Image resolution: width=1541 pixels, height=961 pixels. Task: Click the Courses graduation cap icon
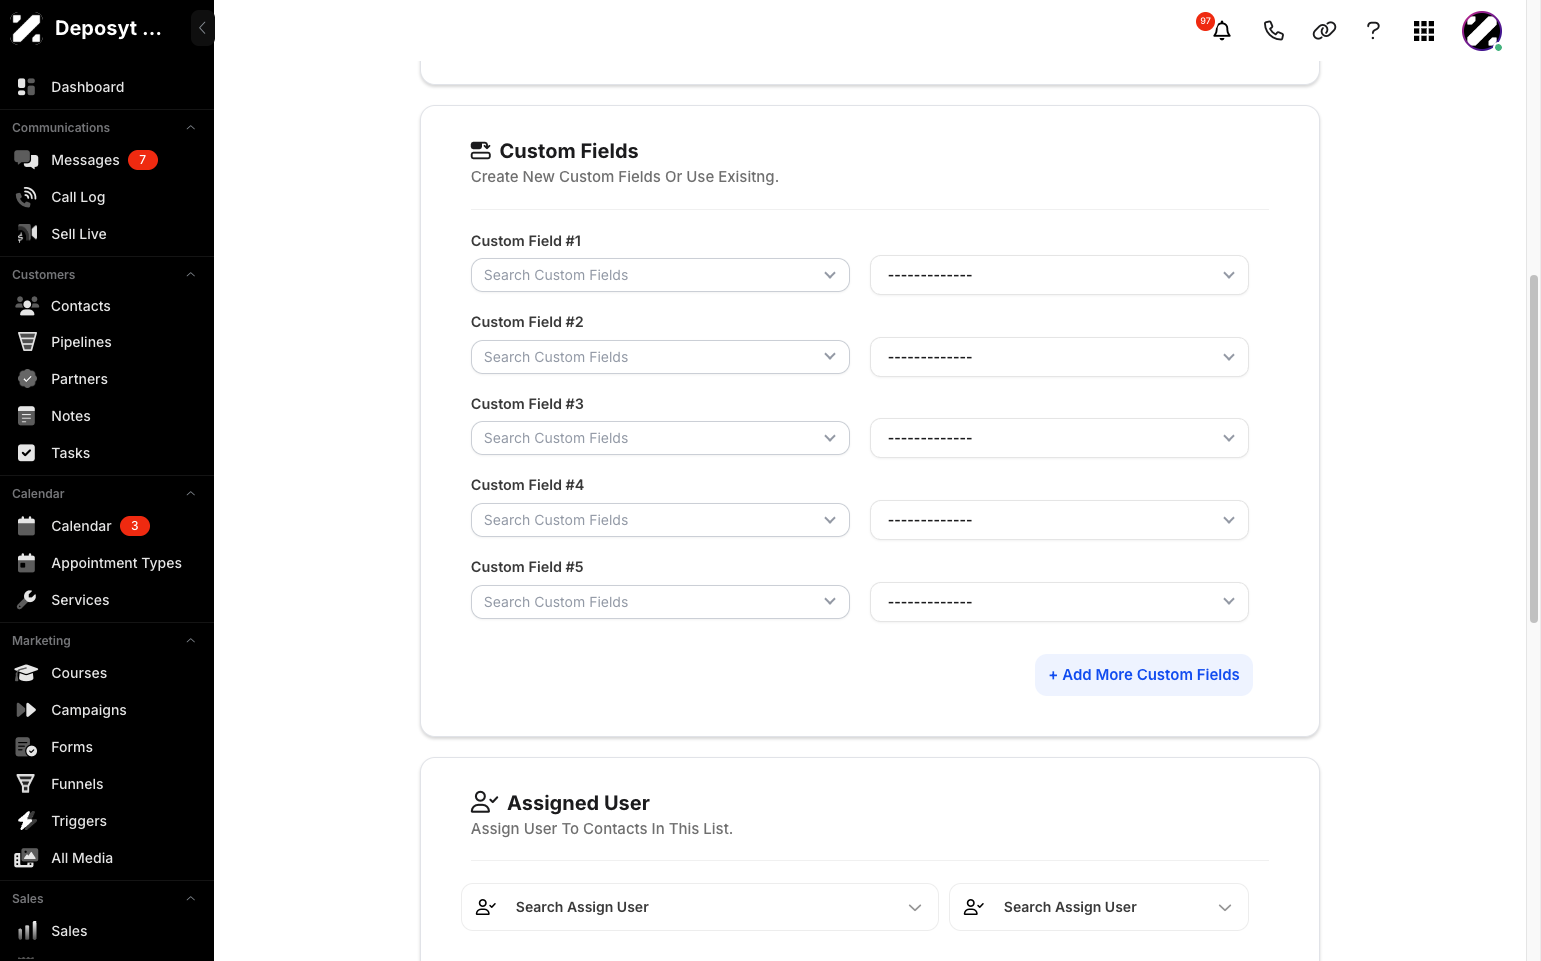coord(27,673)
